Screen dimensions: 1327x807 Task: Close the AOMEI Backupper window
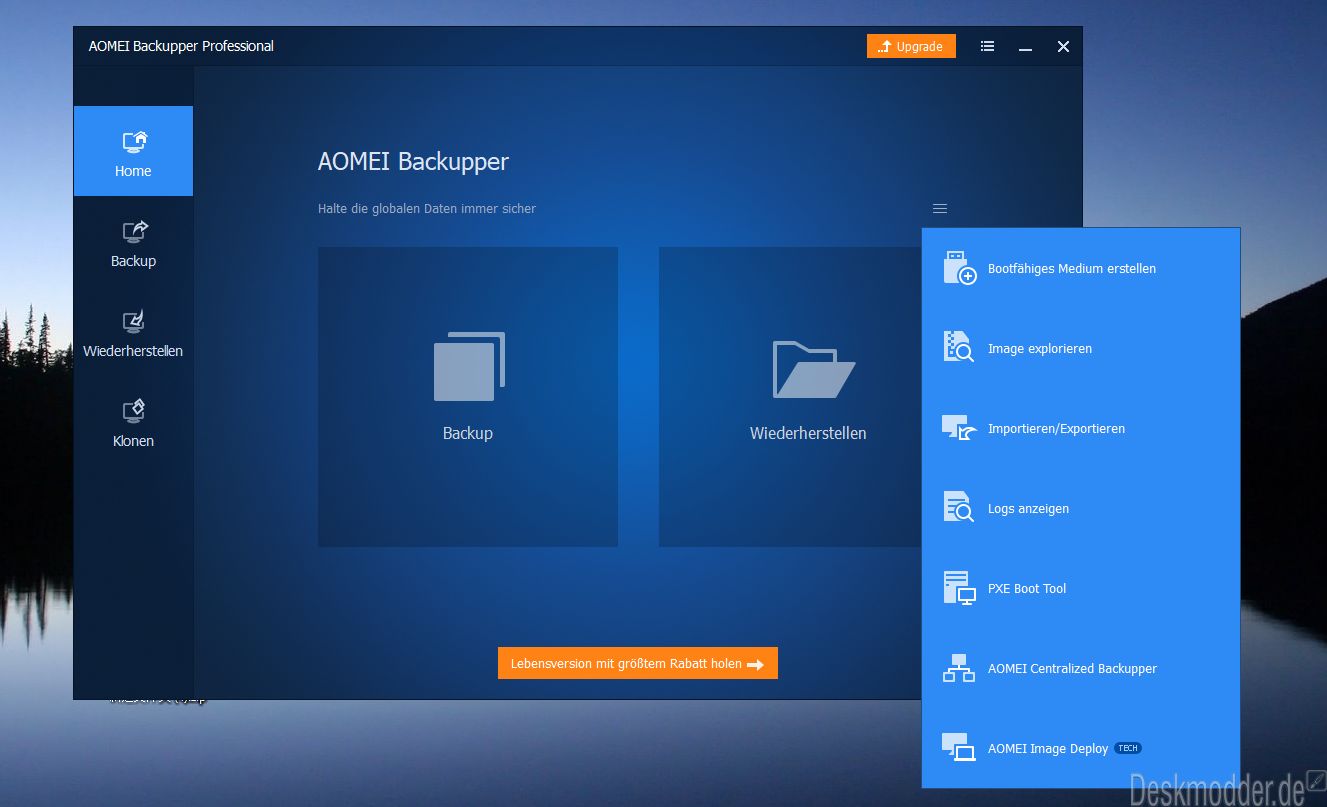coord(1063,46)
